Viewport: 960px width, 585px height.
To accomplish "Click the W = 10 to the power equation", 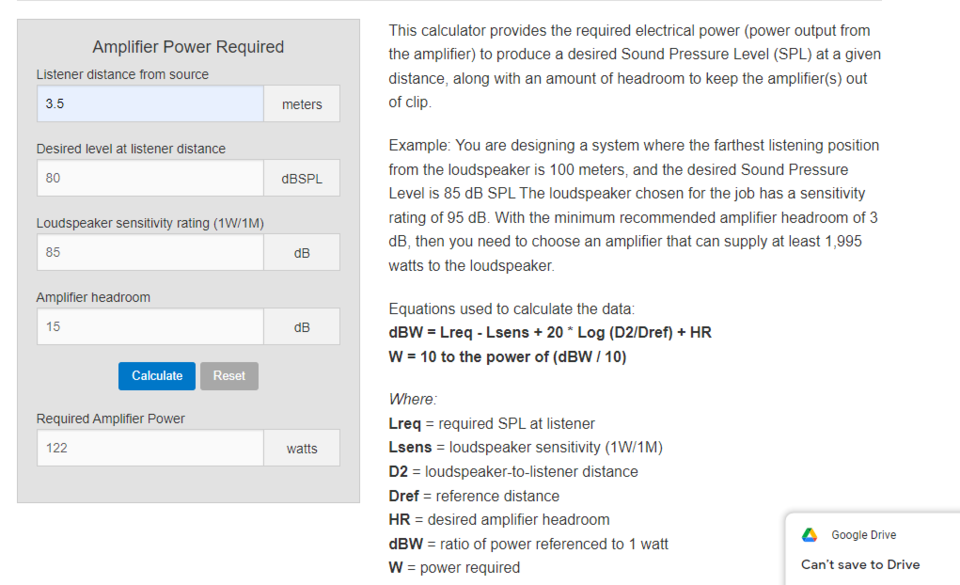I will (508, 357).
